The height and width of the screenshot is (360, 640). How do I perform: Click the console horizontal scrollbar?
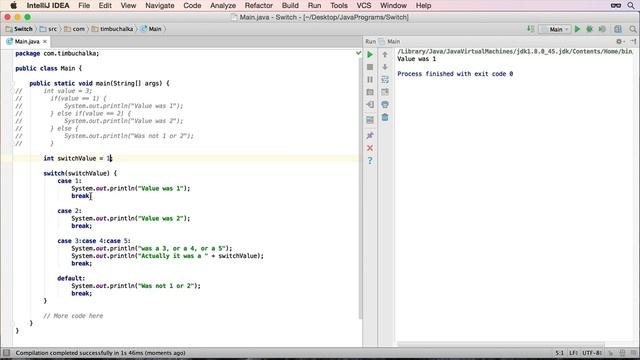(x=501, y=344)
